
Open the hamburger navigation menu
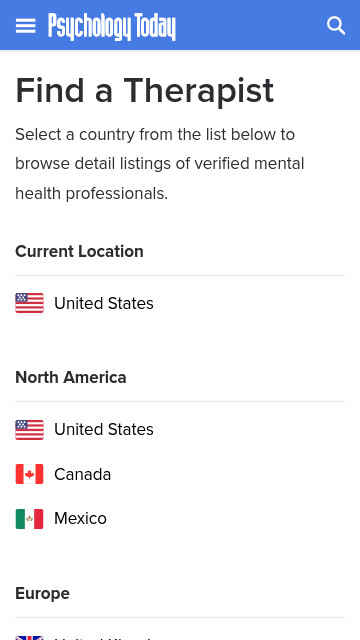(x=26, y=27)
